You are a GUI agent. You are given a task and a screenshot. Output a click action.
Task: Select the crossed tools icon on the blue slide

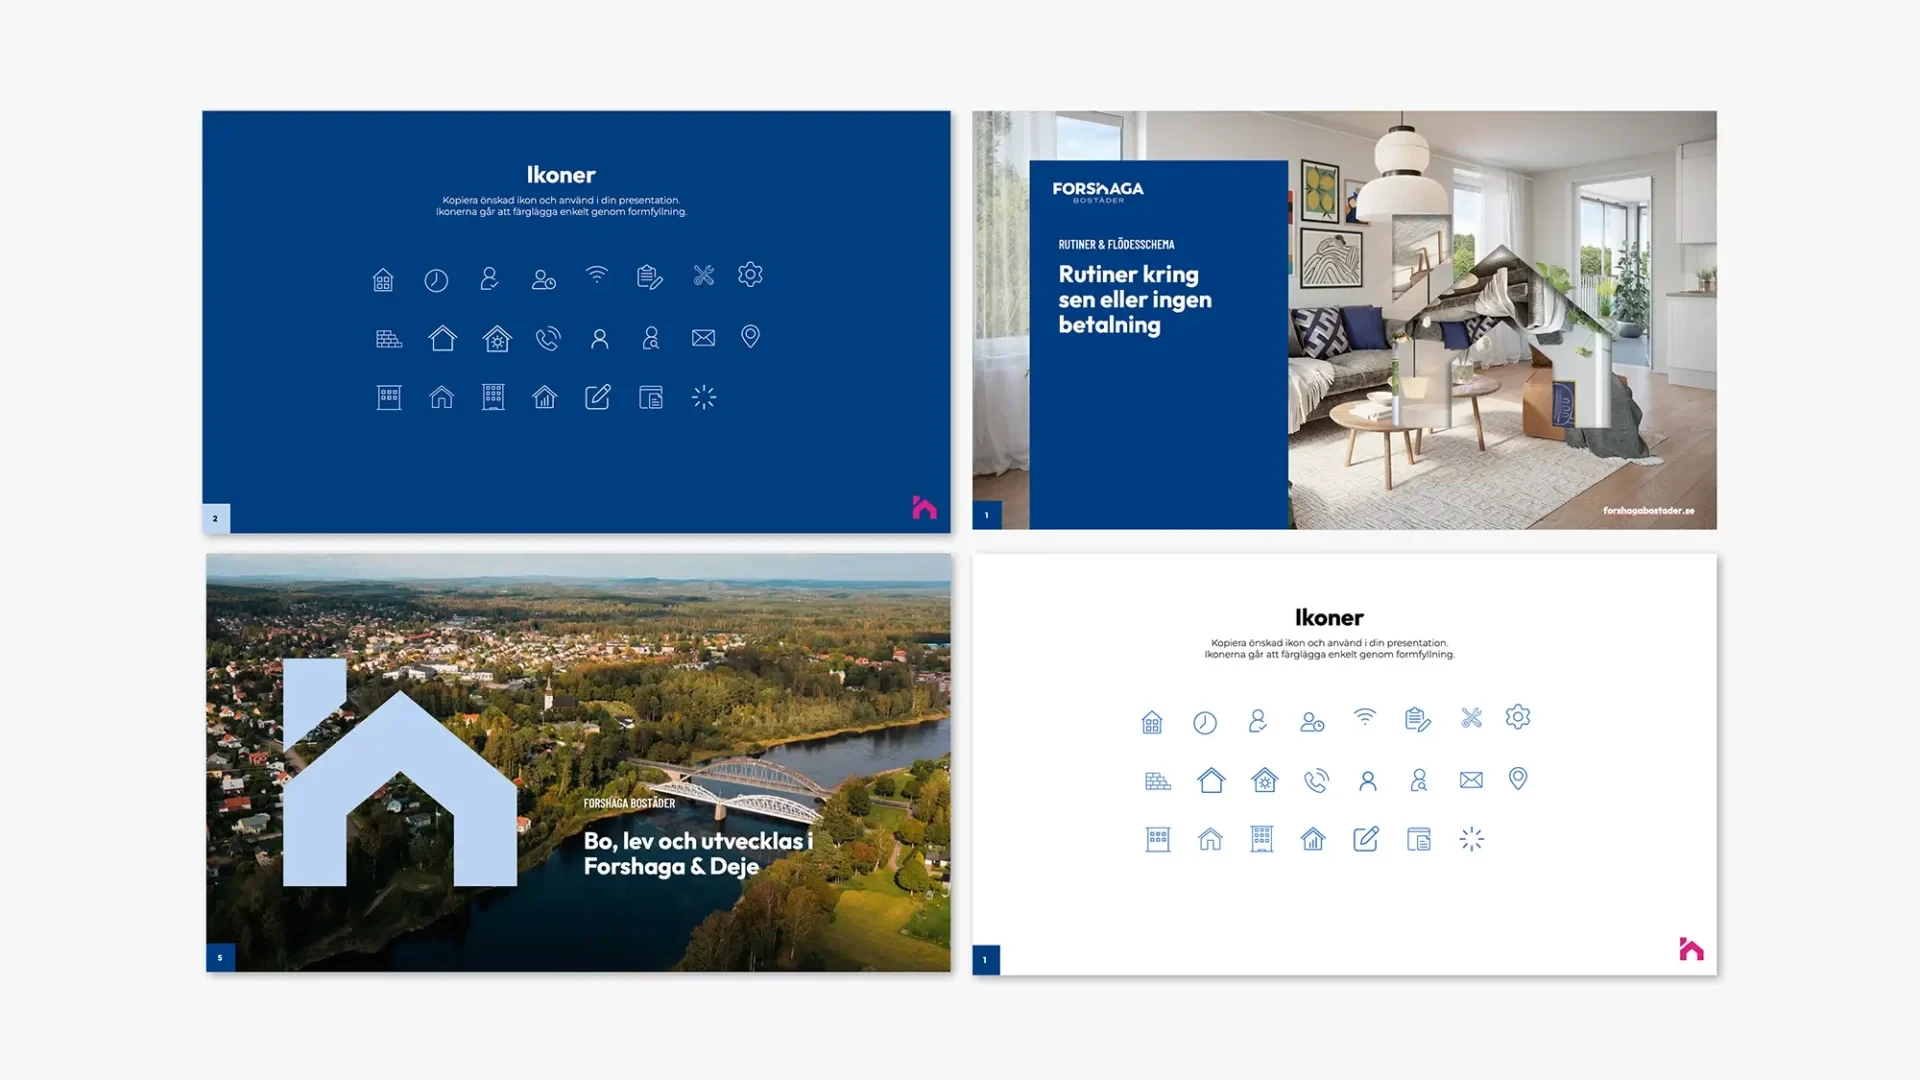point(704,275)
